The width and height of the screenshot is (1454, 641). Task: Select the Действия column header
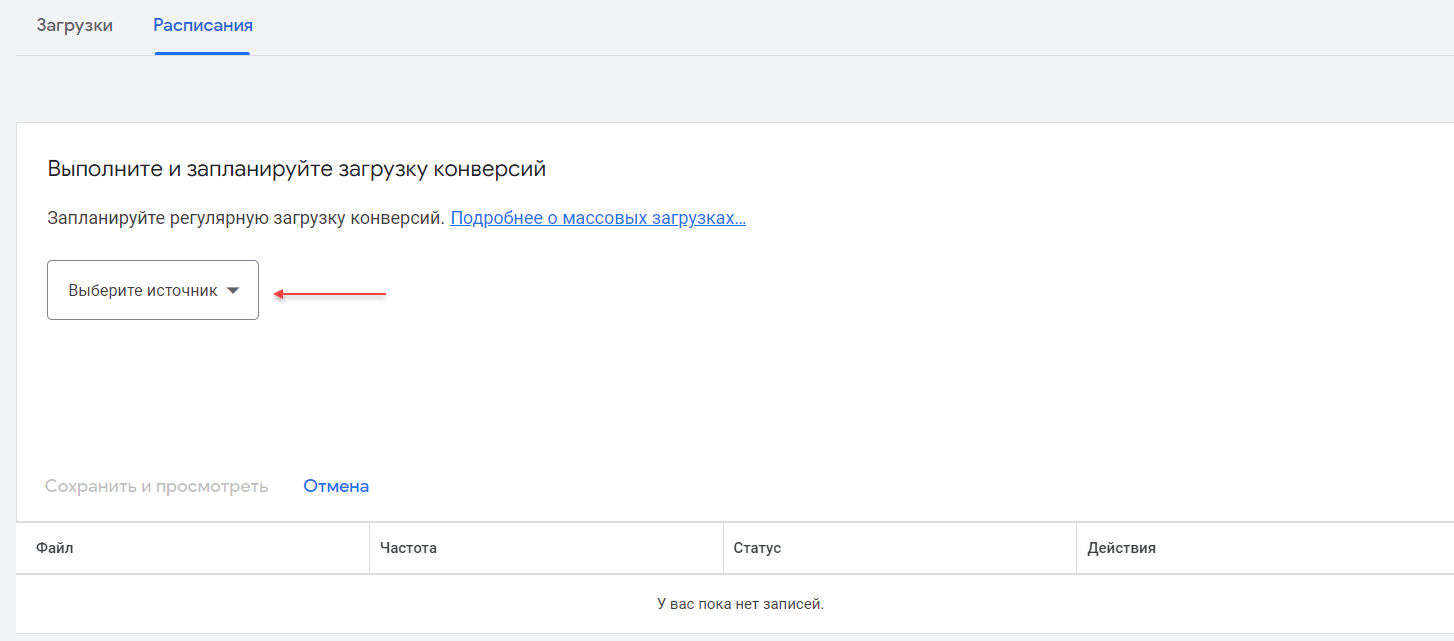[x=1121, y=548]
